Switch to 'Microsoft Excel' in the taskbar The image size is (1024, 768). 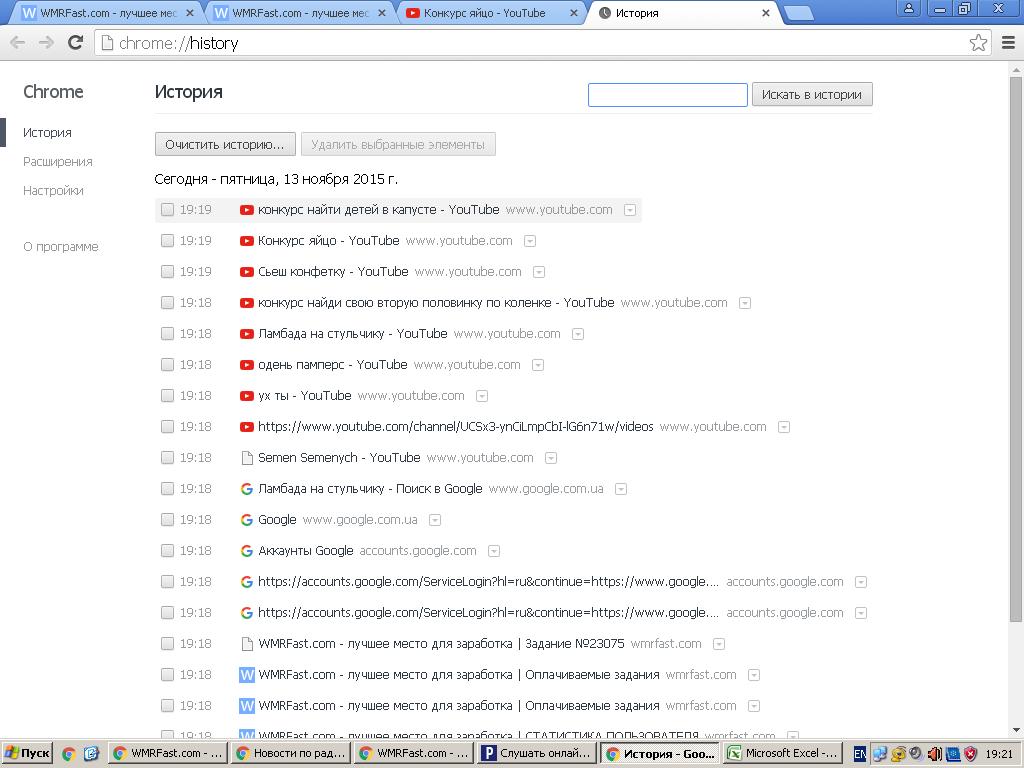click(x=782, y=754)
